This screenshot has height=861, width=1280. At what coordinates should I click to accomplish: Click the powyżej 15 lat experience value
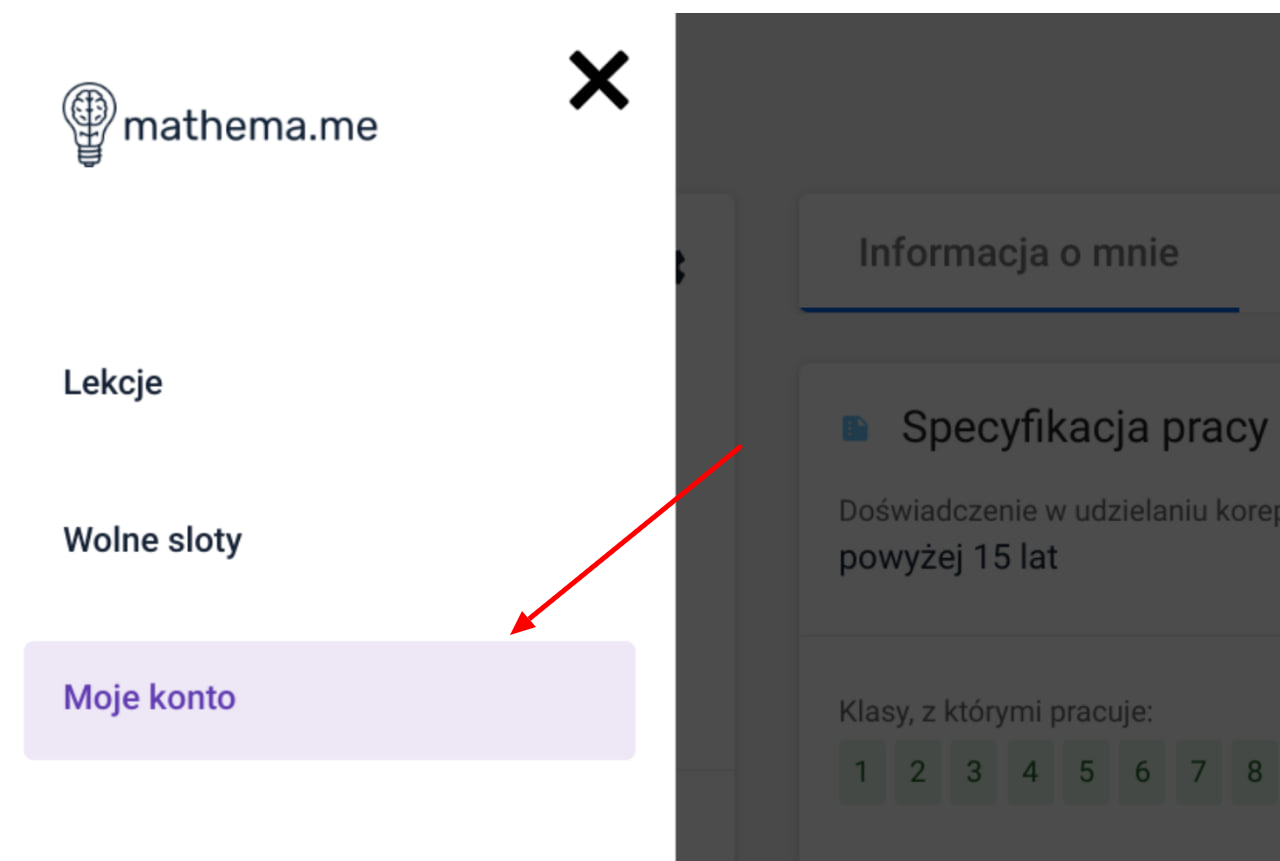pos(948,557)
